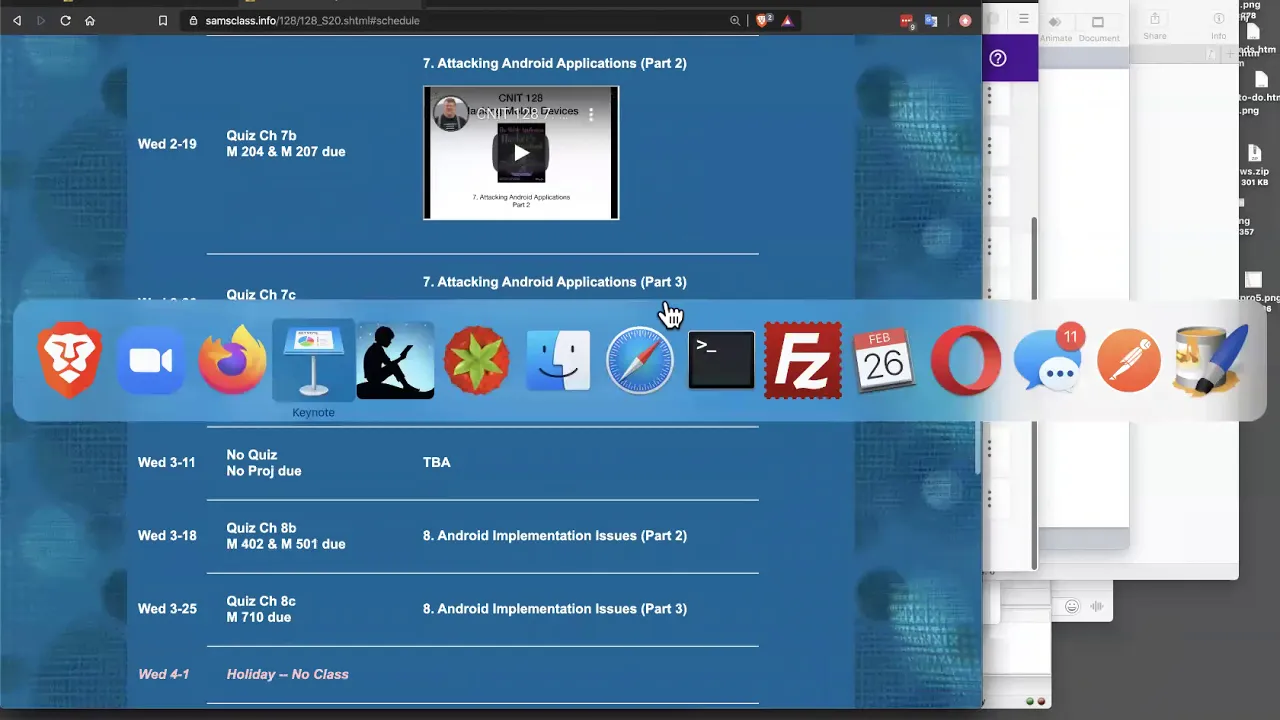
Task: Click the purple help question mark icon
Action: tap(998, 58)
